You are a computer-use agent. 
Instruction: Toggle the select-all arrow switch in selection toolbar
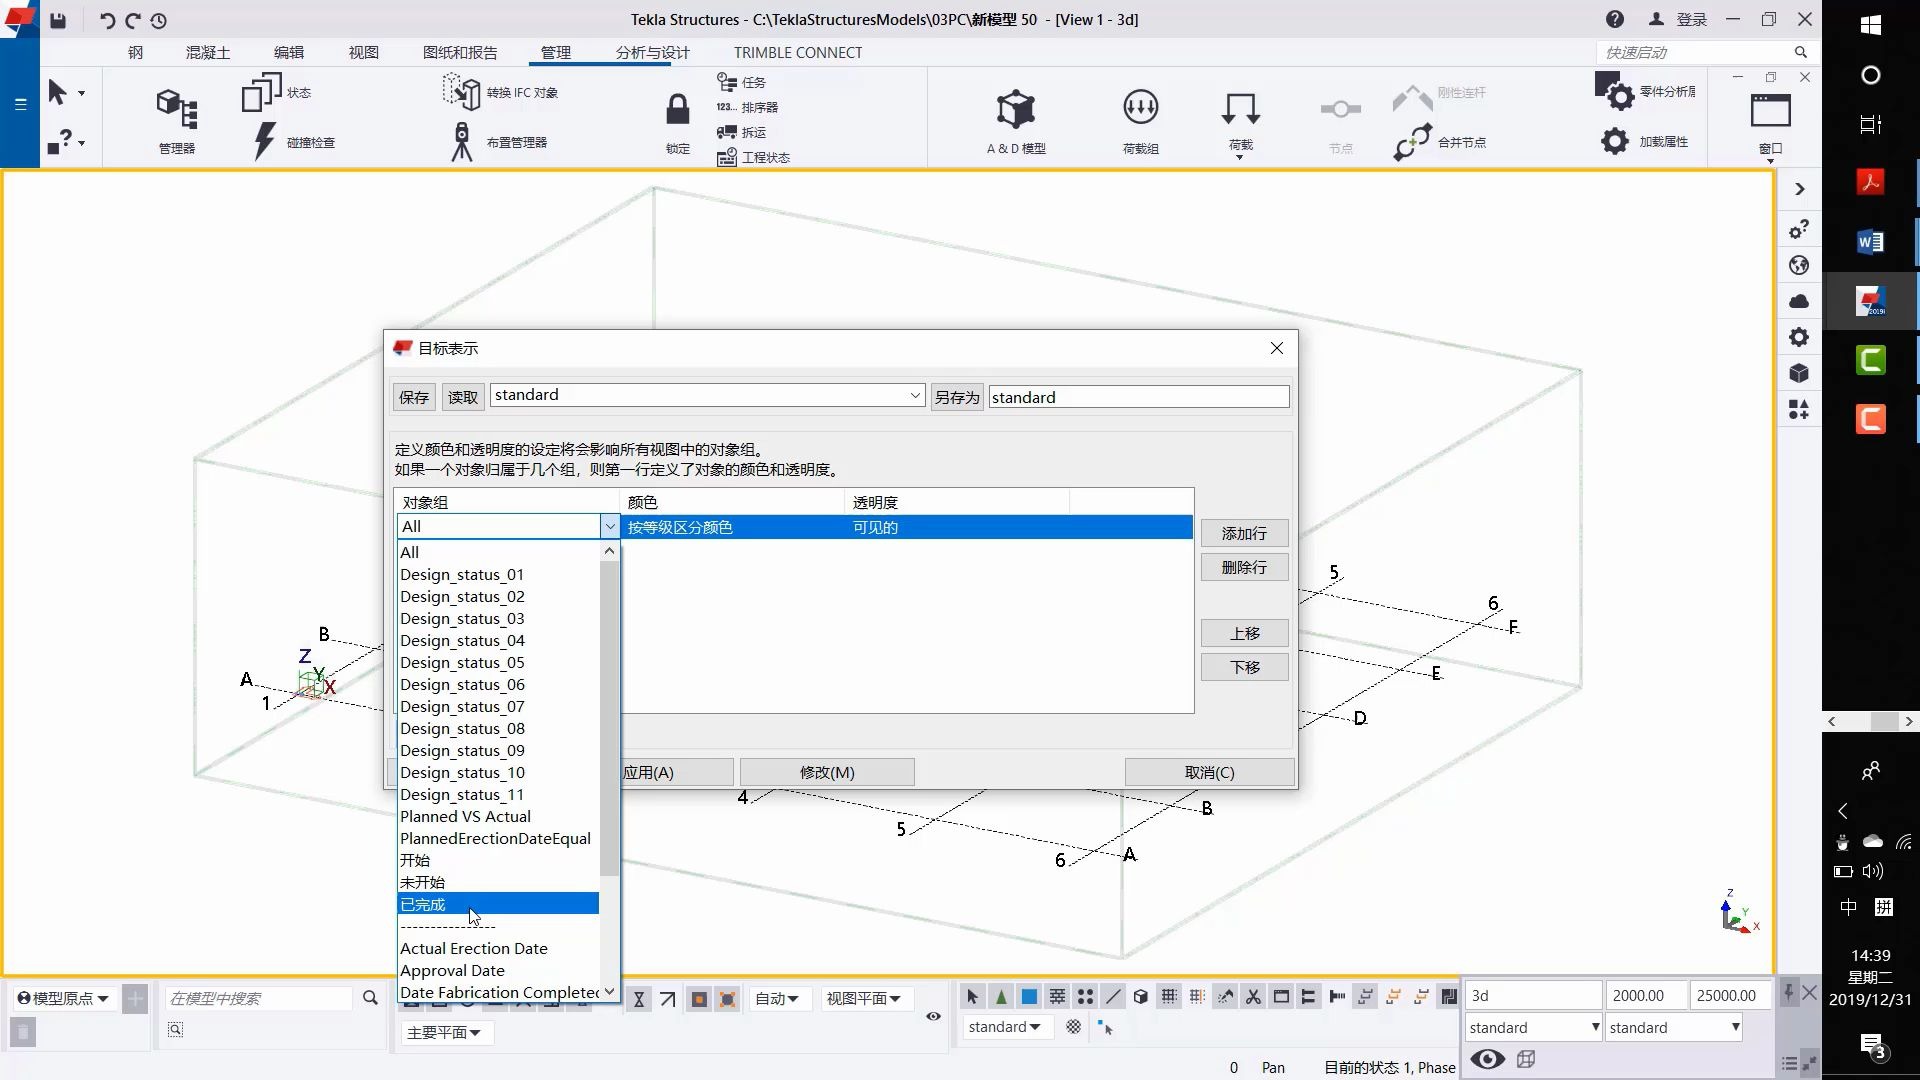(x=972, y=997)
